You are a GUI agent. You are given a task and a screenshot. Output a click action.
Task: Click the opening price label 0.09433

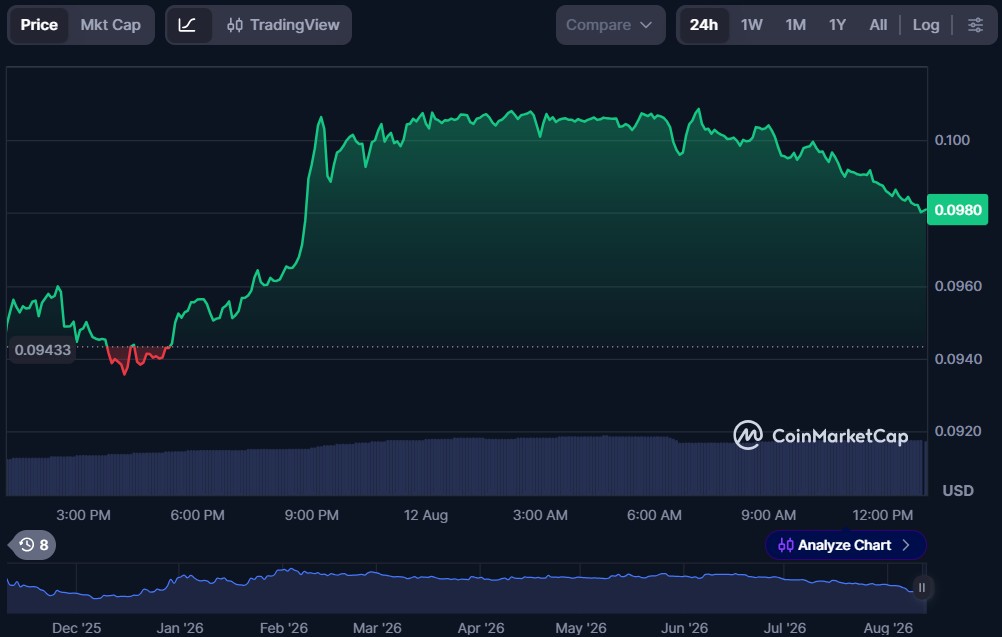tap(42, 349)
